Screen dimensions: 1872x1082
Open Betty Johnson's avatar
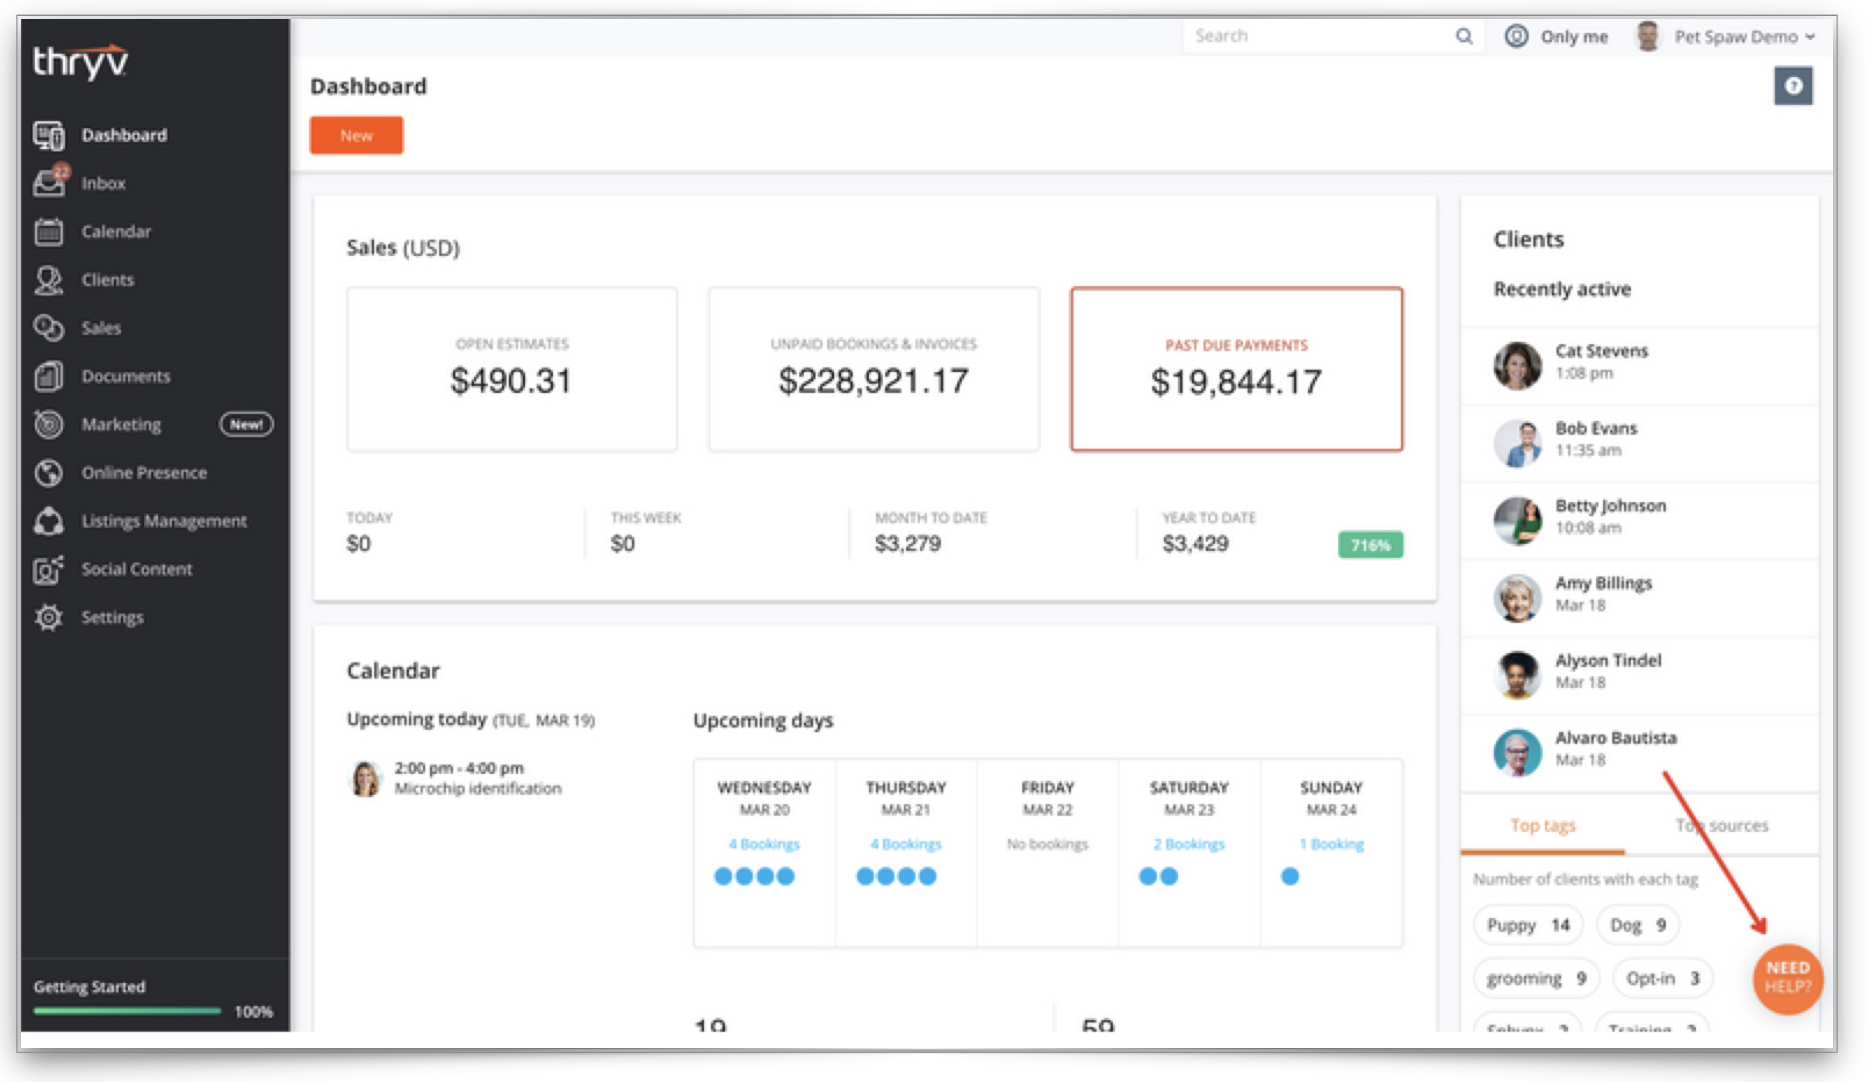[x=1518, y=519]
